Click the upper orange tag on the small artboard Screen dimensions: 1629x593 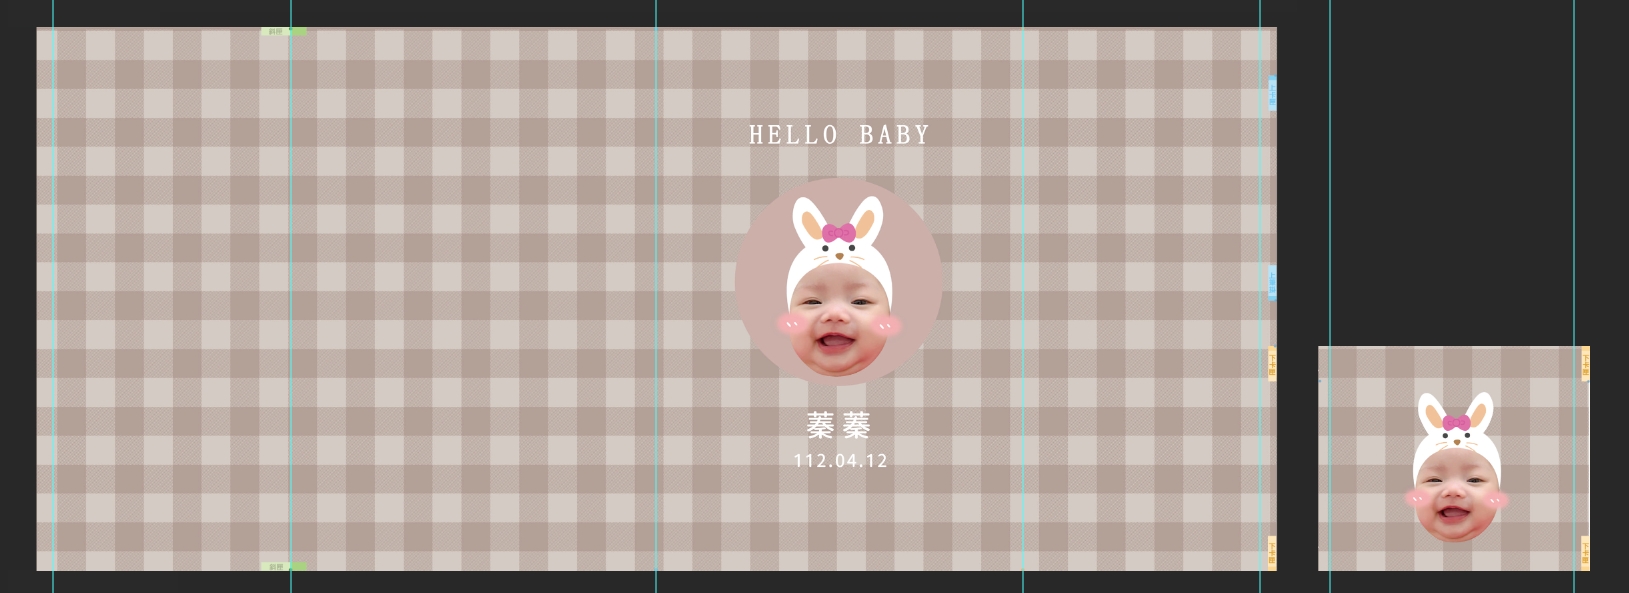[1585, 364]
